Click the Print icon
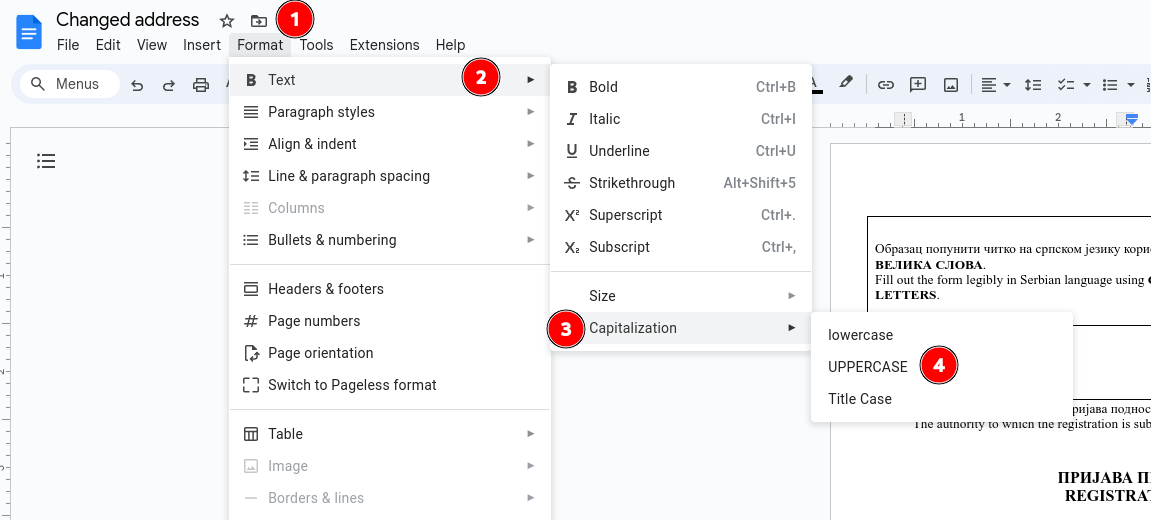Screen dimensions: 1151x520 tap(201, 85)
